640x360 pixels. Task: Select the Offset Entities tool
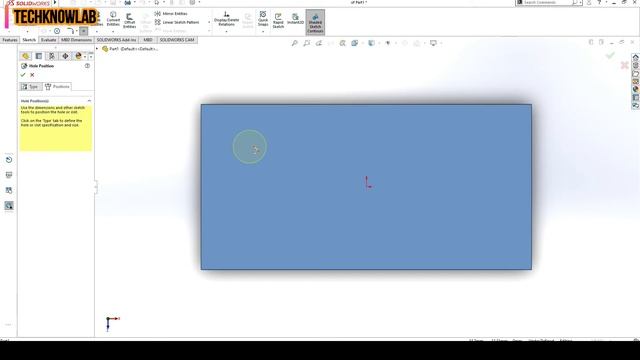coord(129,21)
